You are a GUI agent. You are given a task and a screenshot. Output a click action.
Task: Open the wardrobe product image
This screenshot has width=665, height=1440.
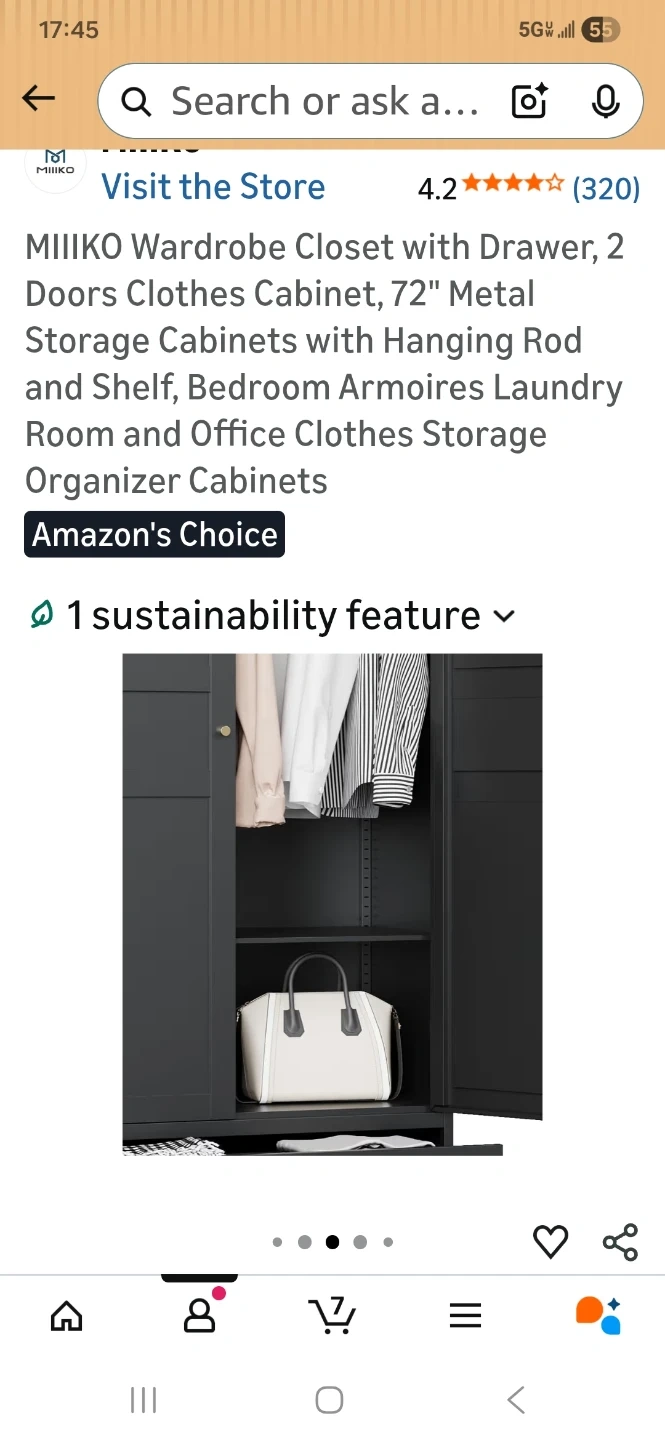pos(332,905)
